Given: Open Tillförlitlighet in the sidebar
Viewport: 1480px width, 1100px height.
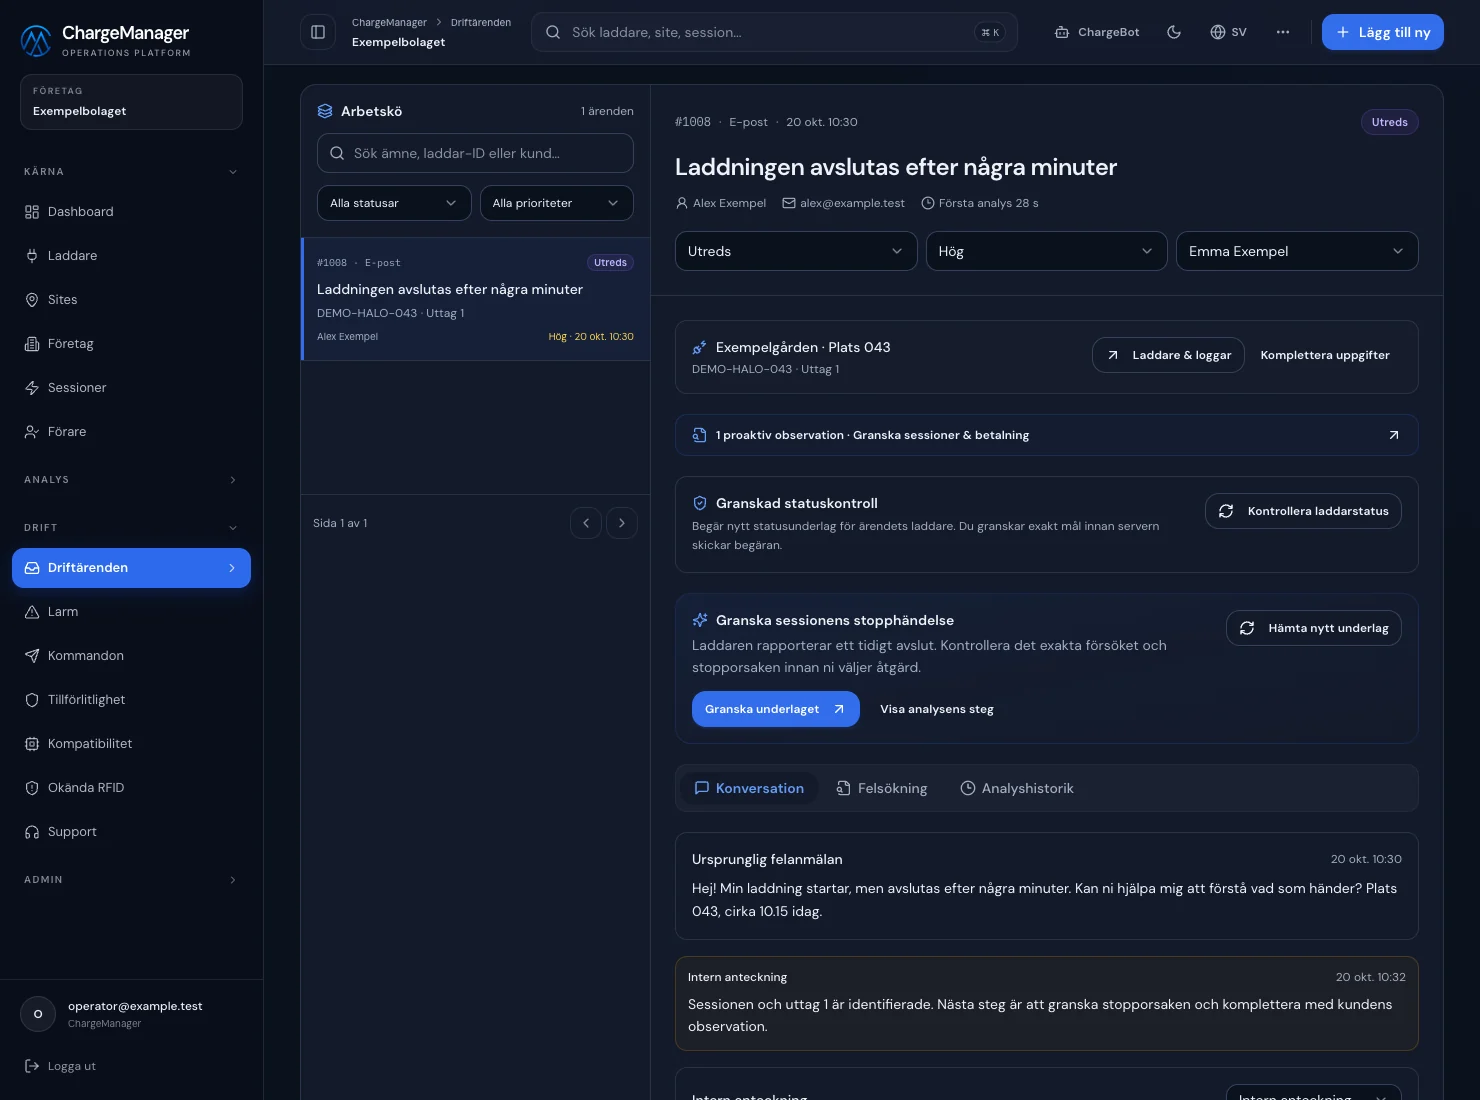Looking at the screenshot, I should [131, 700].
